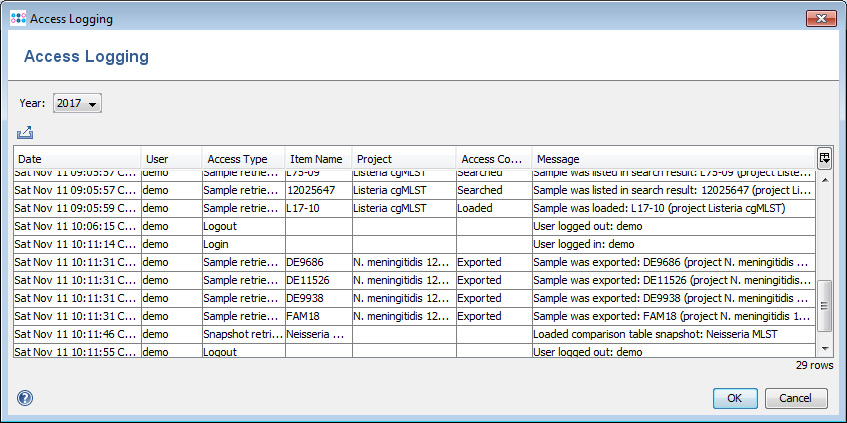
Task: Sort by the Project column header
Action: click(x=402, y=159)
